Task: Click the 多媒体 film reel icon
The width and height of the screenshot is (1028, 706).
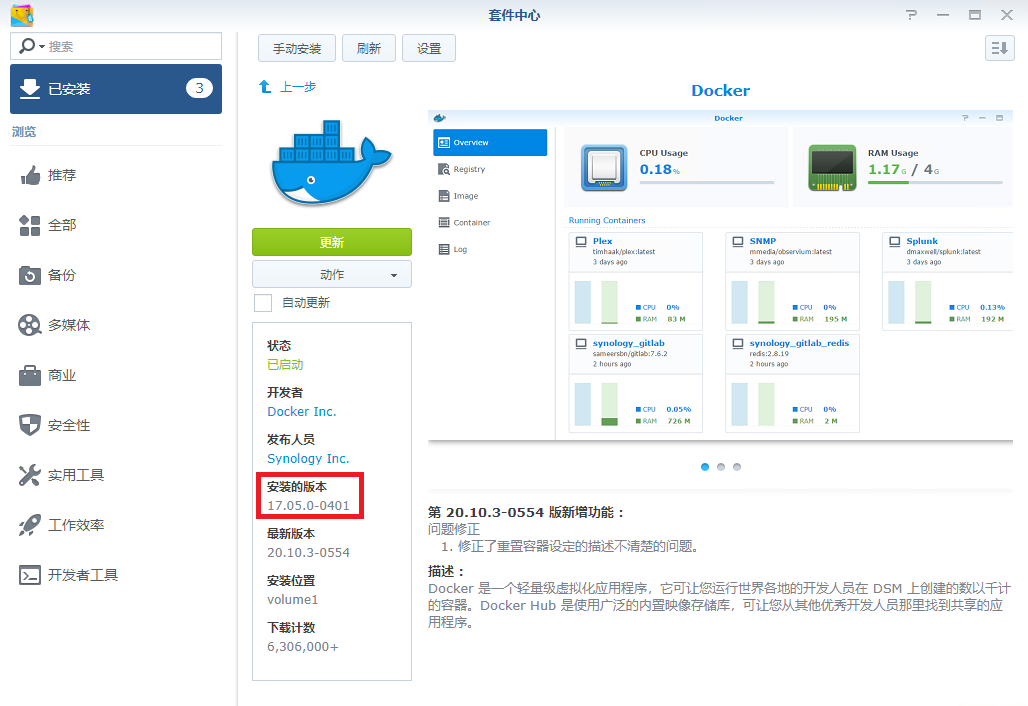Action: [x=30, y=326]
